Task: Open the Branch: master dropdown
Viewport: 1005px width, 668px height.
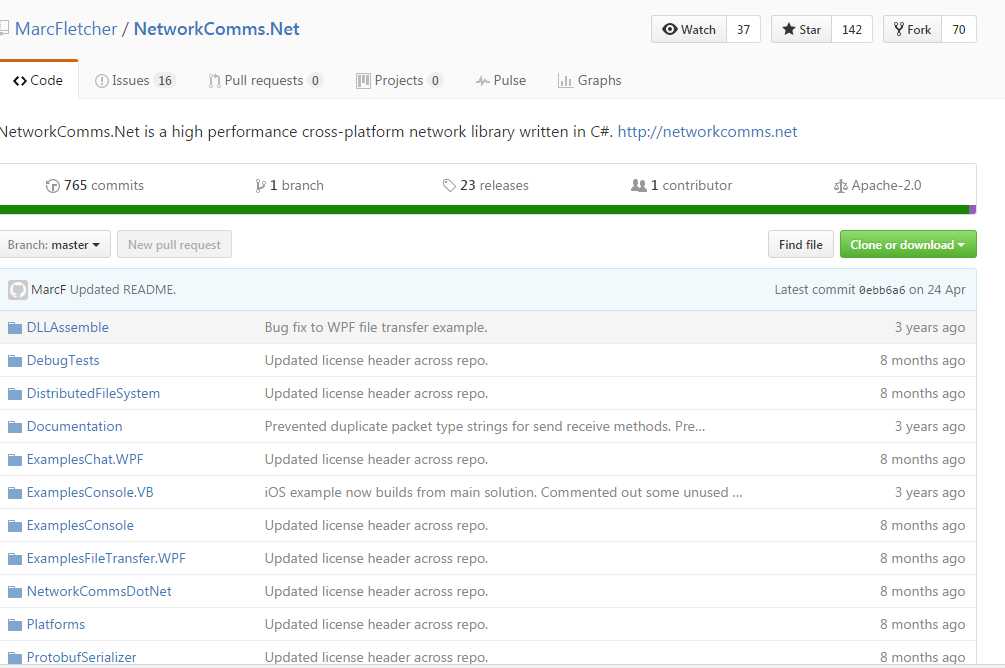Action: tap(54, 244)
